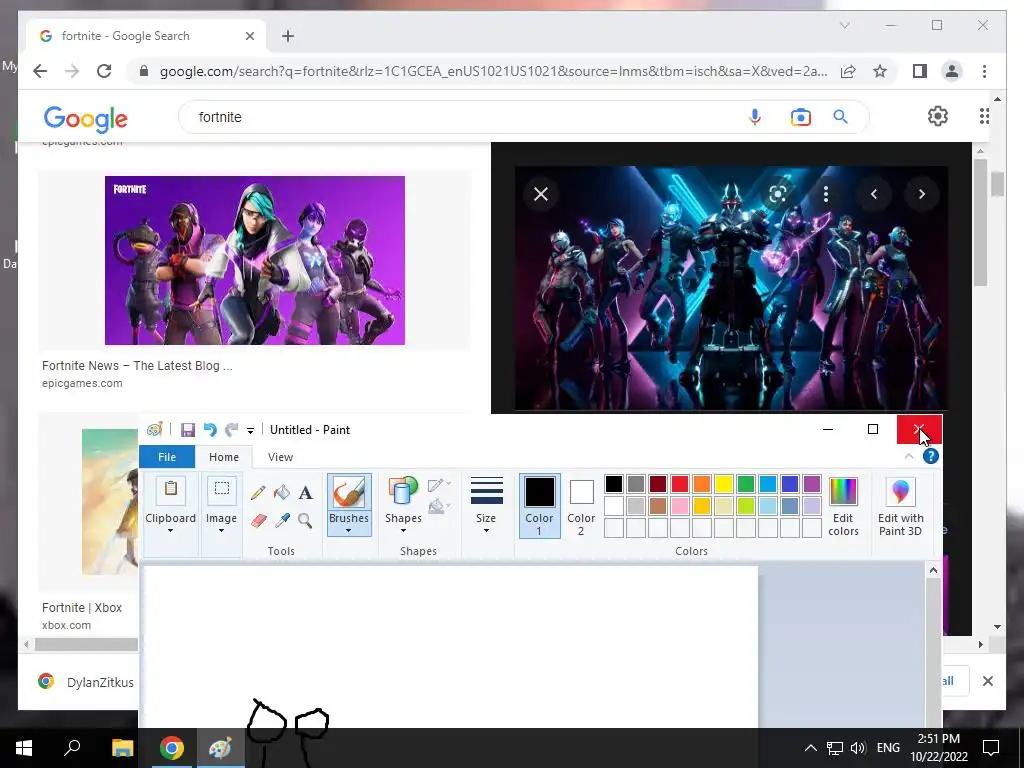Screen dimensions: 1024x768
Task: Click Google search by image camera icon
Action: pos(801,117)
